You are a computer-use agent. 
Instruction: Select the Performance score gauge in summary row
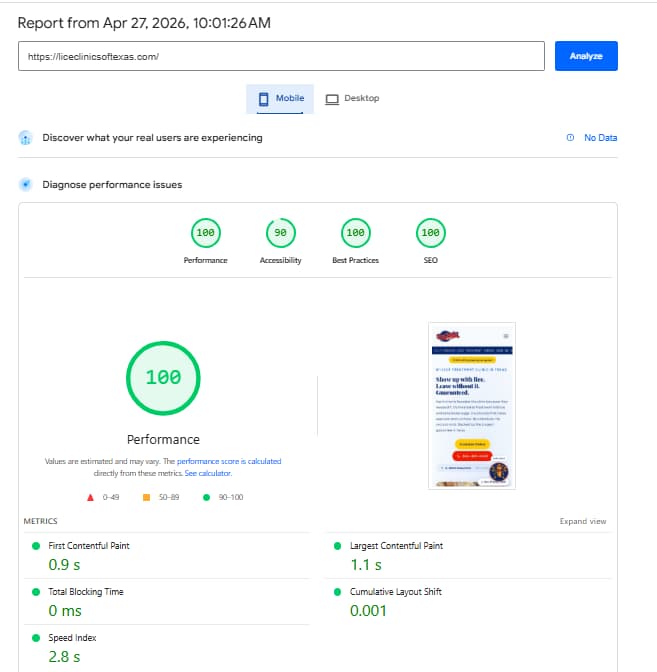tap(206, 233)
